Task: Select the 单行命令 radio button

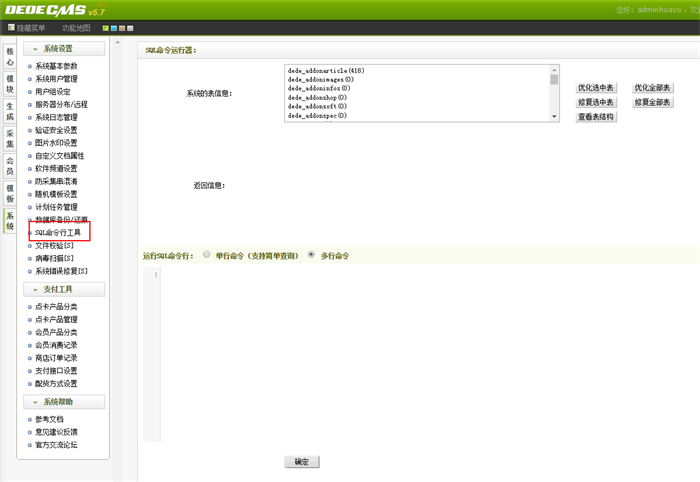Action: click(207, 255)
